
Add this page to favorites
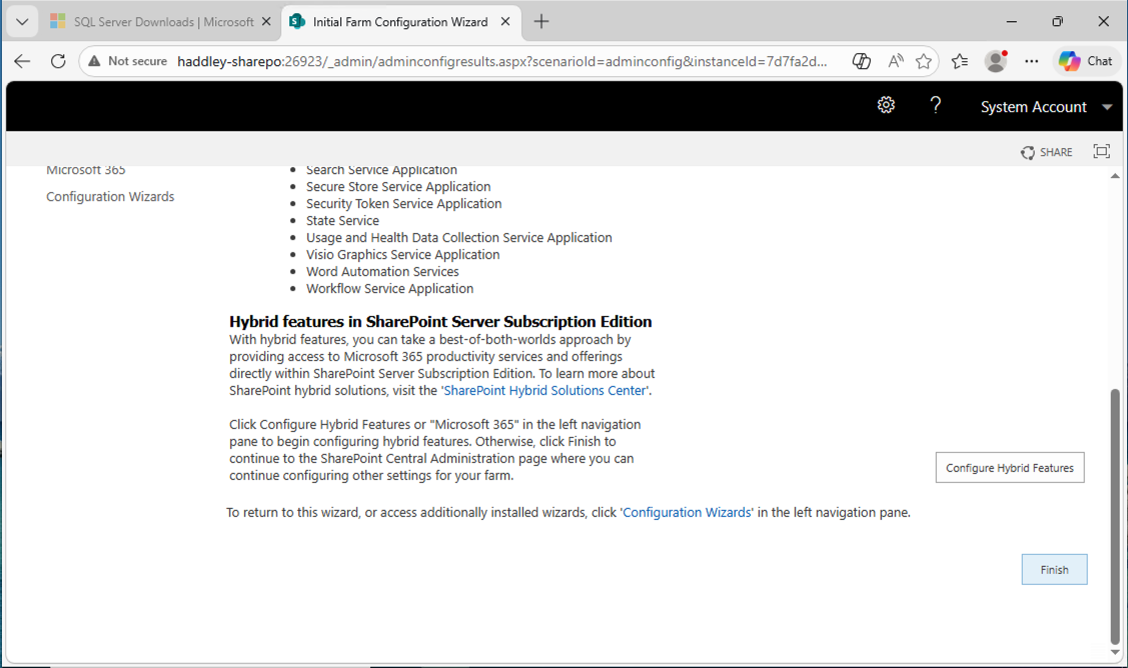(924, 61)
